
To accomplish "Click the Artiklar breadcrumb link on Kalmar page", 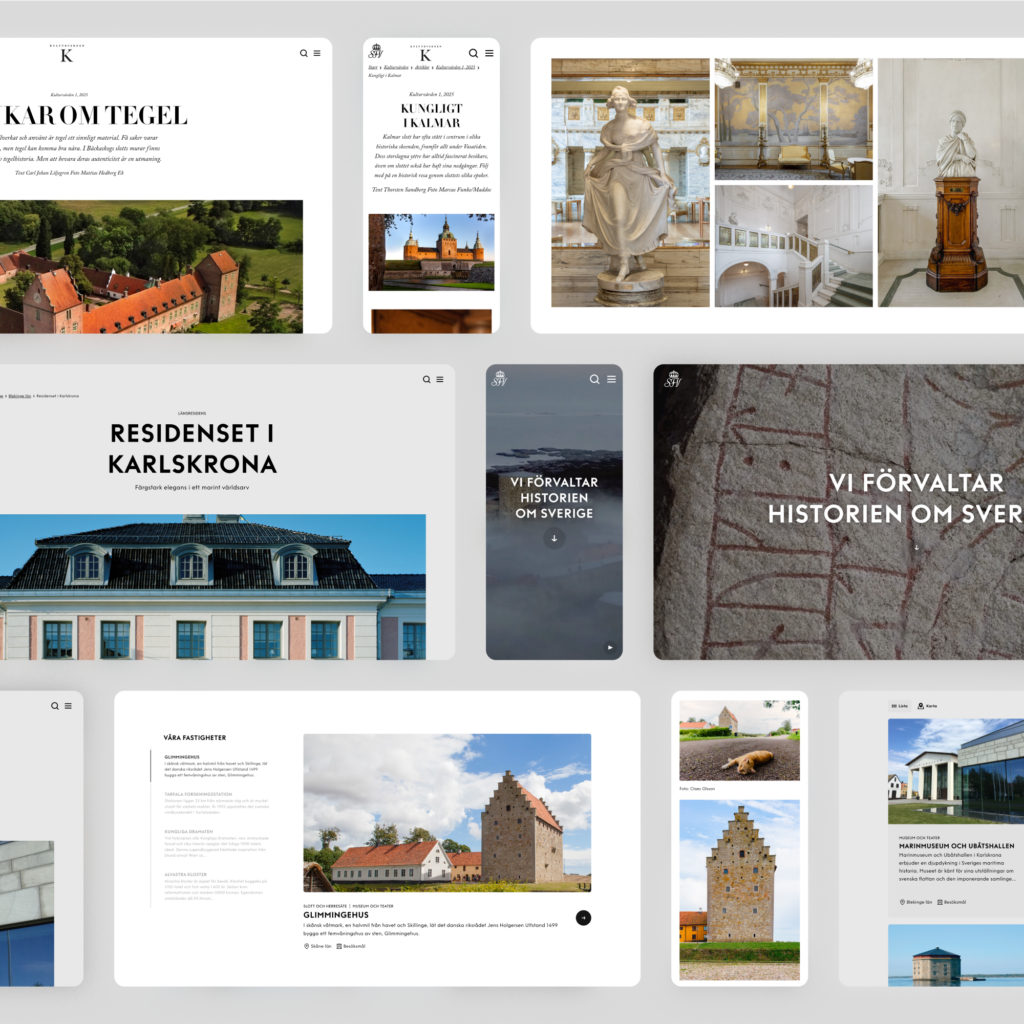I will pos(423,67).
